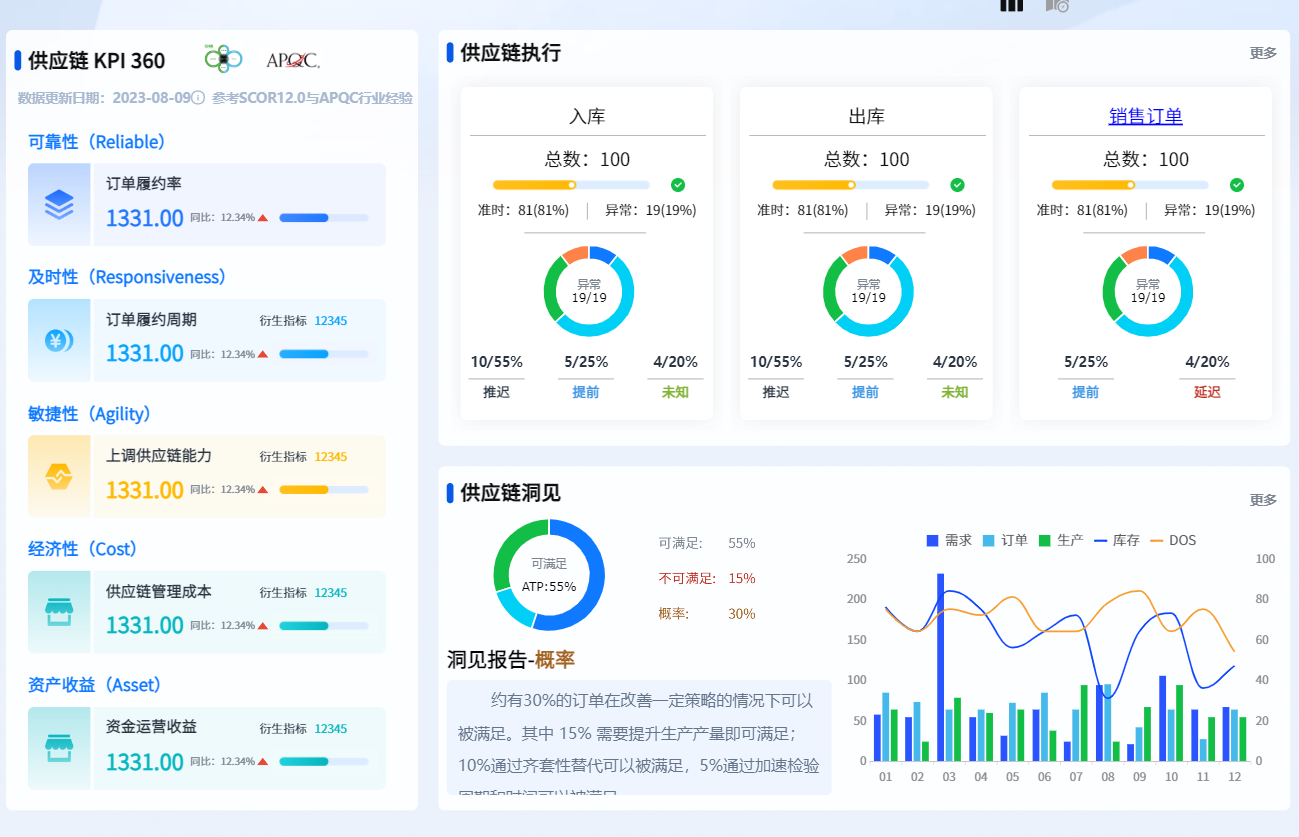
Task: Expand 更多 in 供应链执行 panel
Action: (x=1263, y=53)
